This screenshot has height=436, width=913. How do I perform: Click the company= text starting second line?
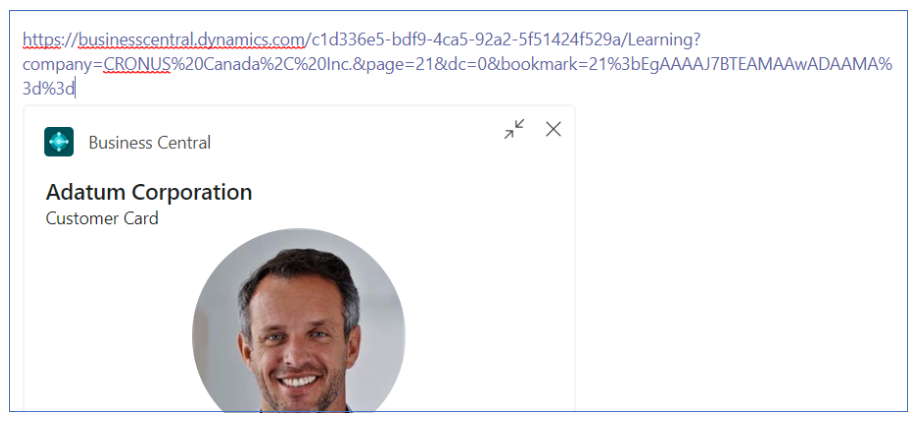point(63,65)
